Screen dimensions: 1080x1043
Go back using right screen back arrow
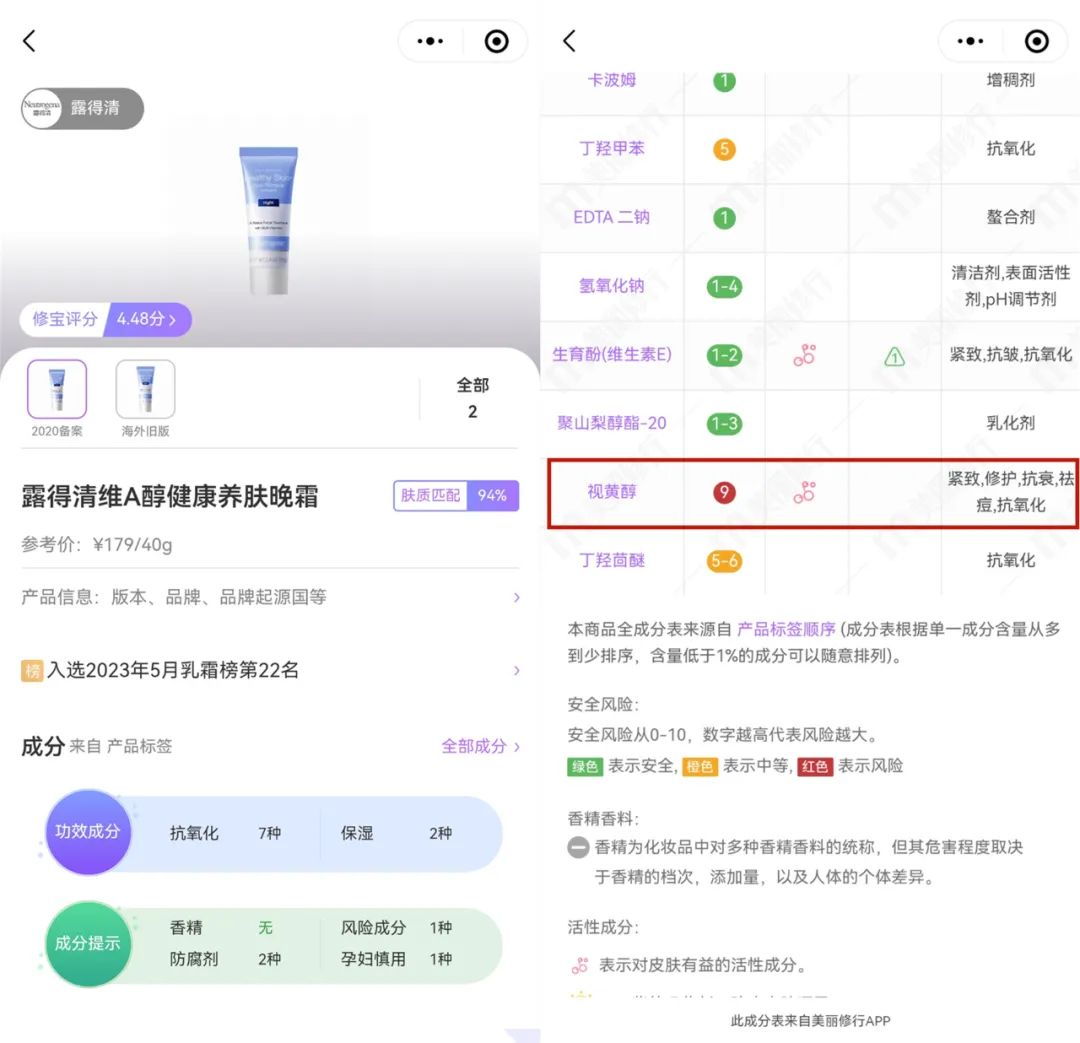(x=570, y=41)
